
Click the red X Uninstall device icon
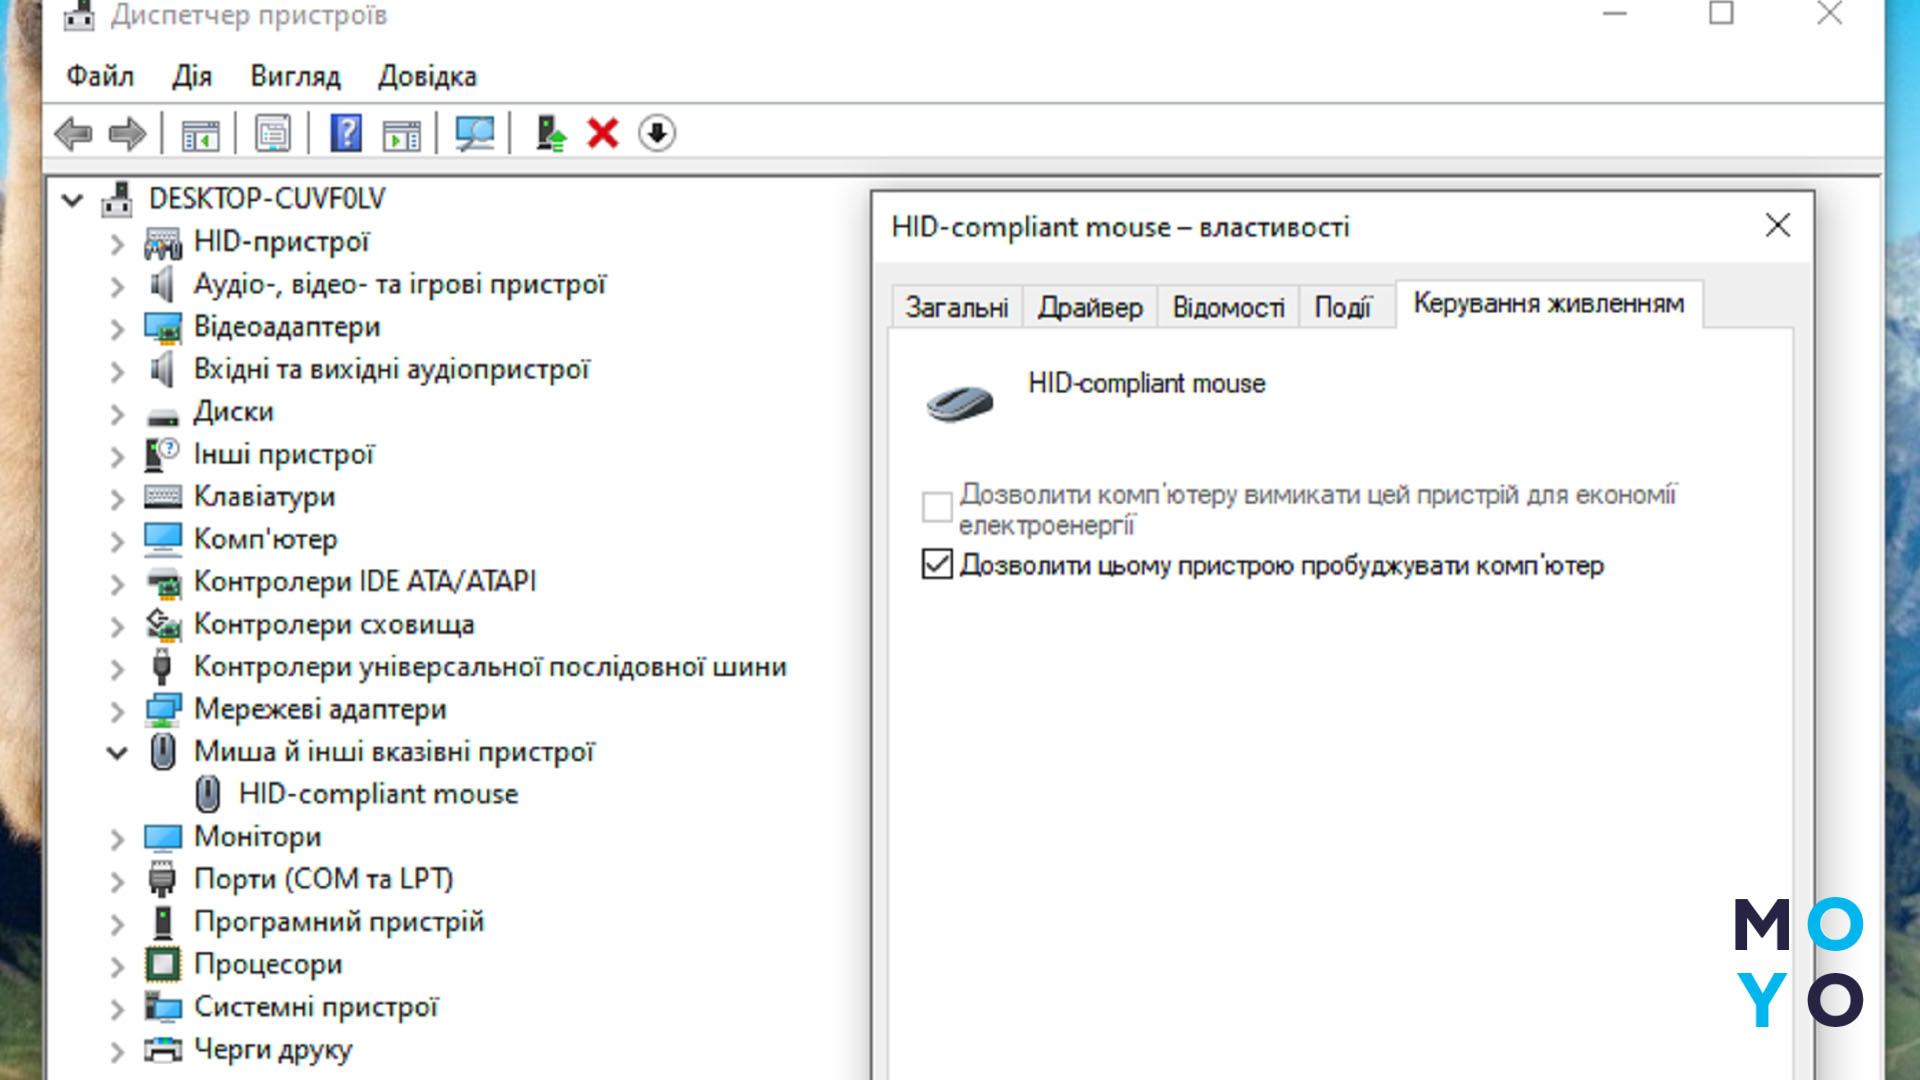pyautogui.click(x=603, y=133)
